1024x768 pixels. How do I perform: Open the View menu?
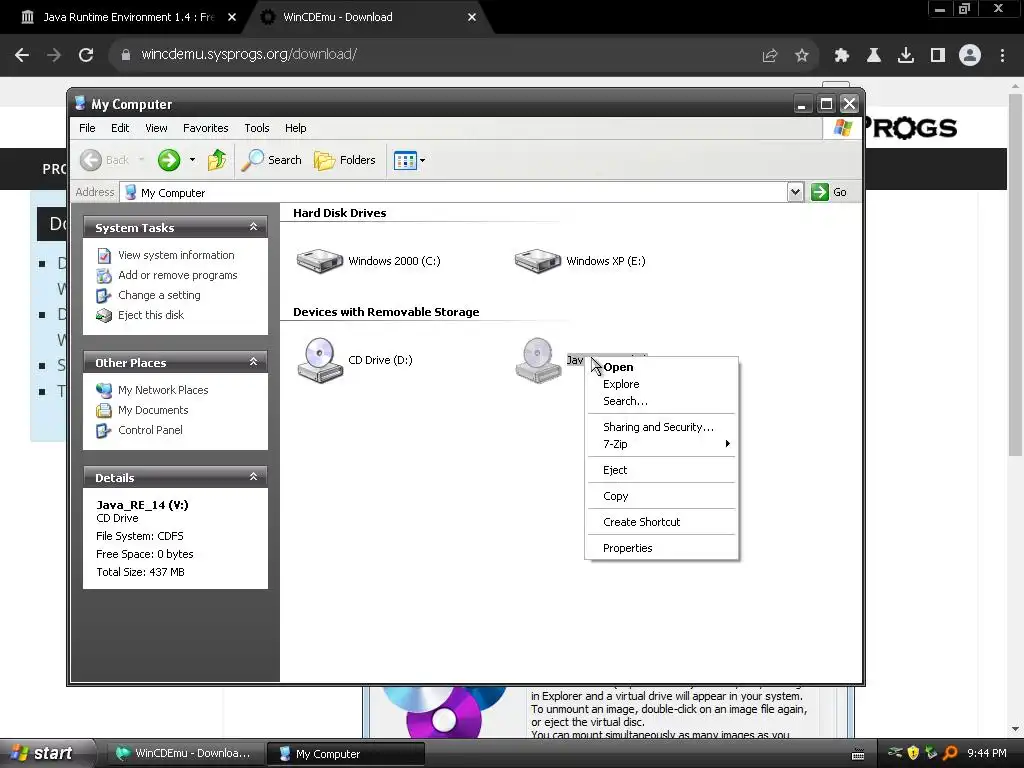pos(156,128)
